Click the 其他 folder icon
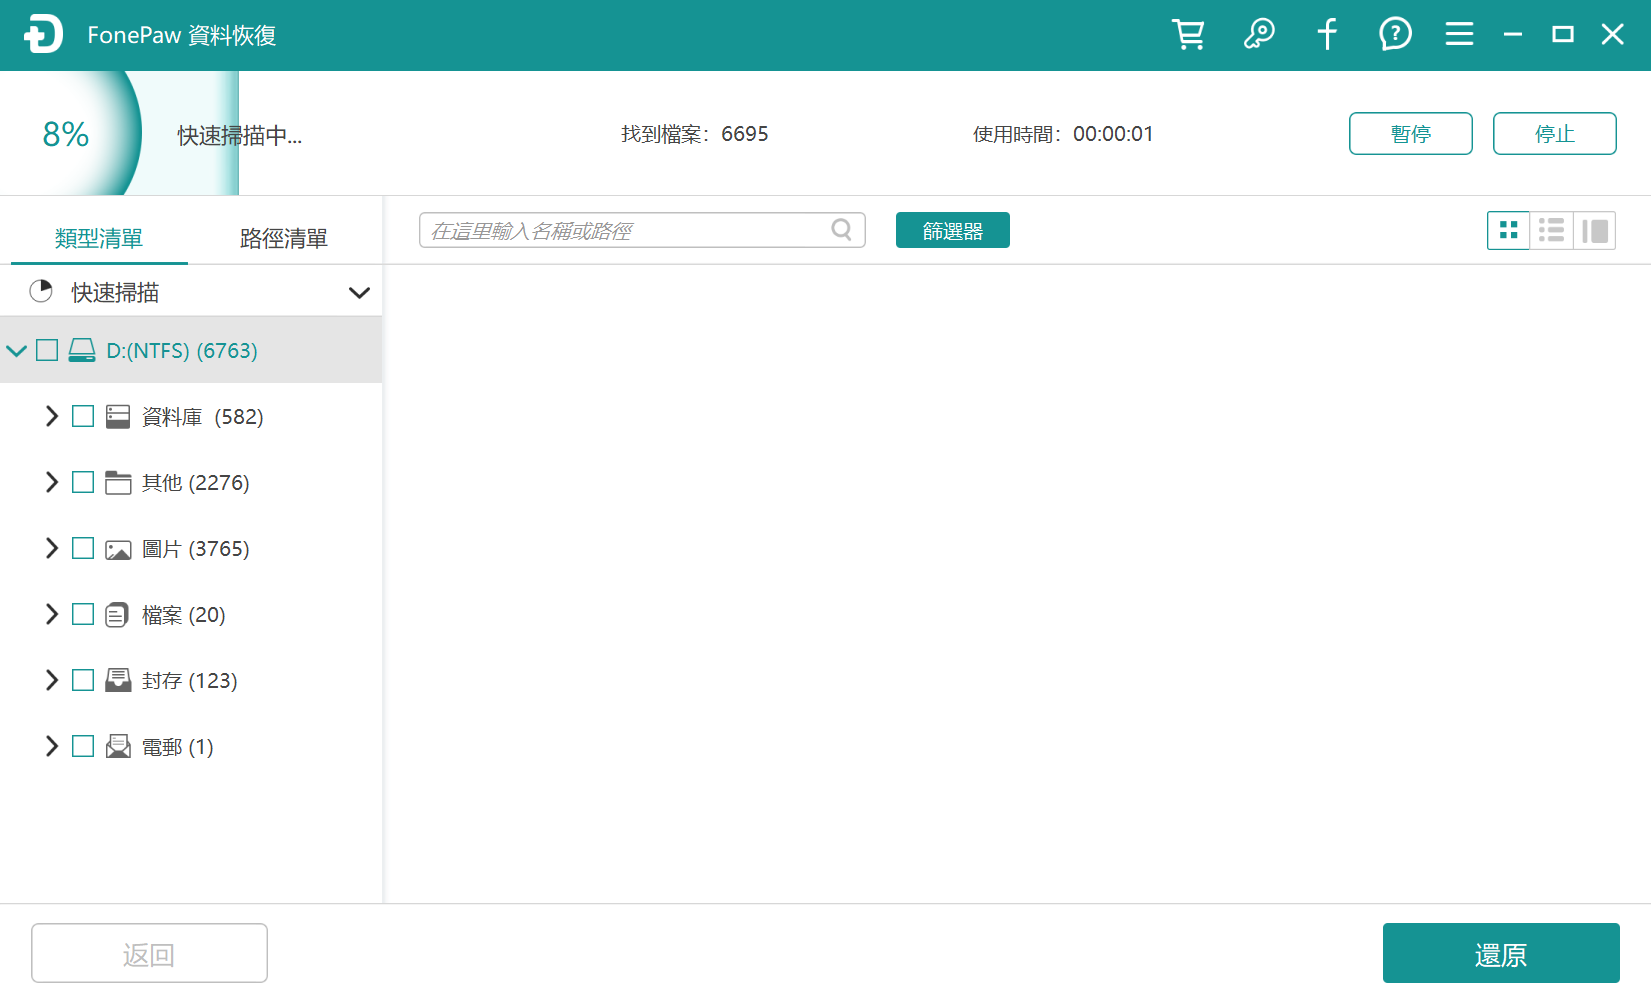This screenshot has width=1651, height=1007. 118,482
